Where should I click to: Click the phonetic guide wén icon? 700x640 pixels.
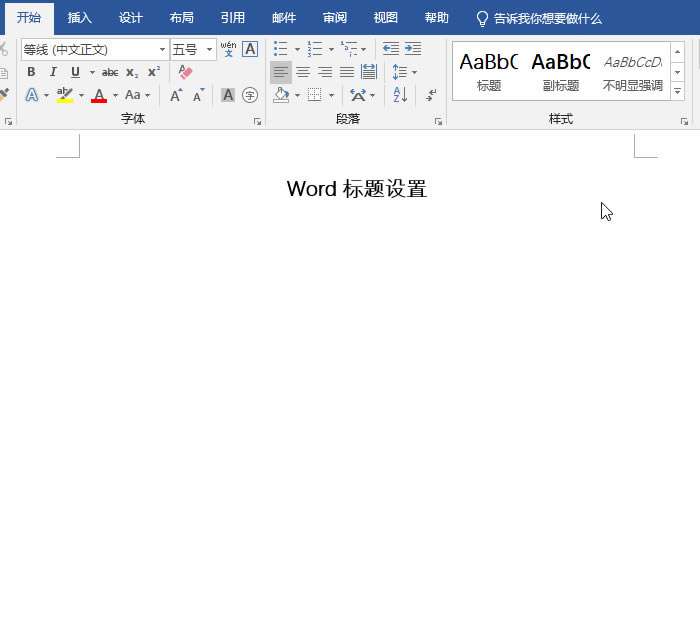coord(228,49)
